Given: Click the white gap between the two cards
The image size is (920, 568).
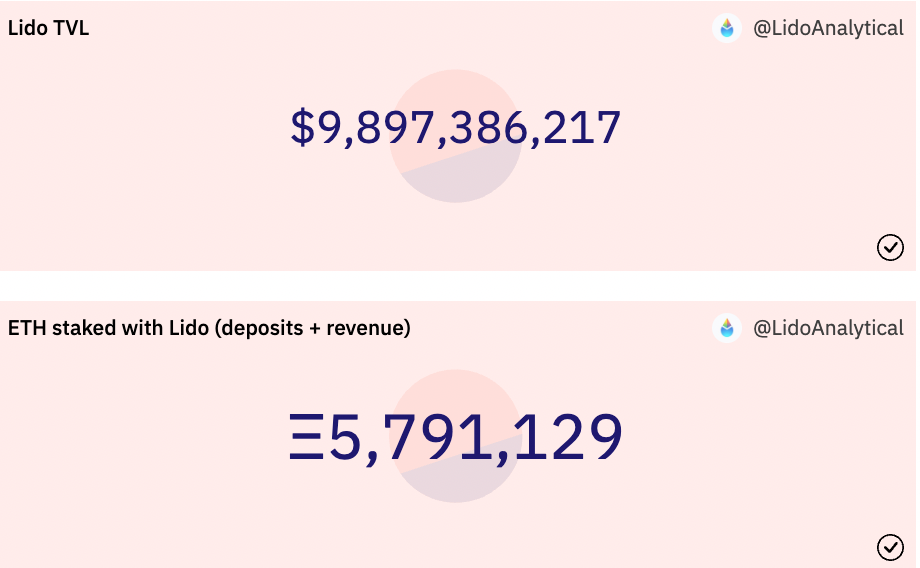Looking at the screenshot, I should (460, 285).
